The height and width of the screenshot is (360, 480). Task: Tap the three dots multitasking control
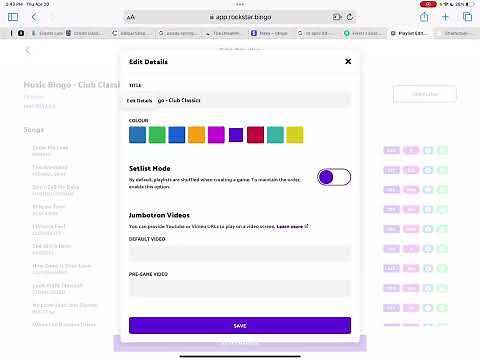[x=240, y=4]
